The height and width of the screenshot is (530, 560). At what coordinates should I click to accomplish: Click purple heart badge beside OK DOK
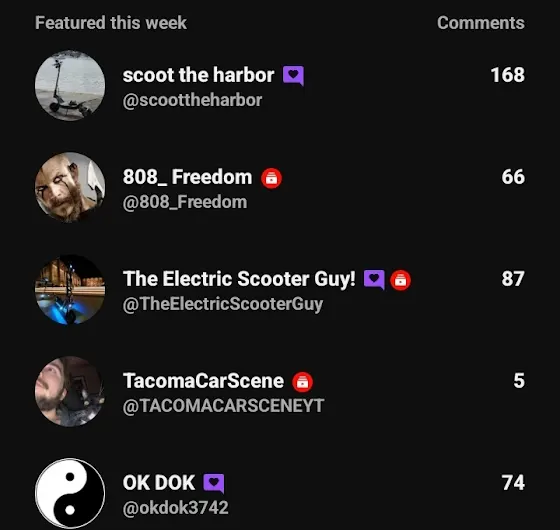click(214, 484)
